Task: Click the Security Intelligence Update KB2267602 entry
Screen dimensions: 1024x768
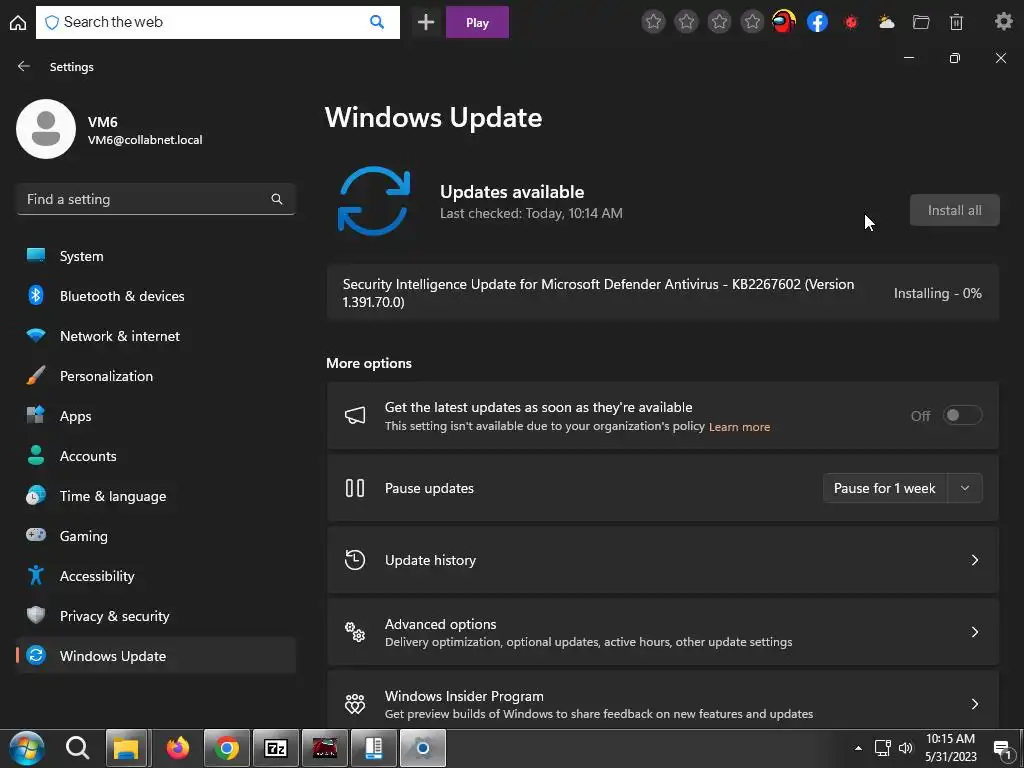Action: click(x=663, y=293)
